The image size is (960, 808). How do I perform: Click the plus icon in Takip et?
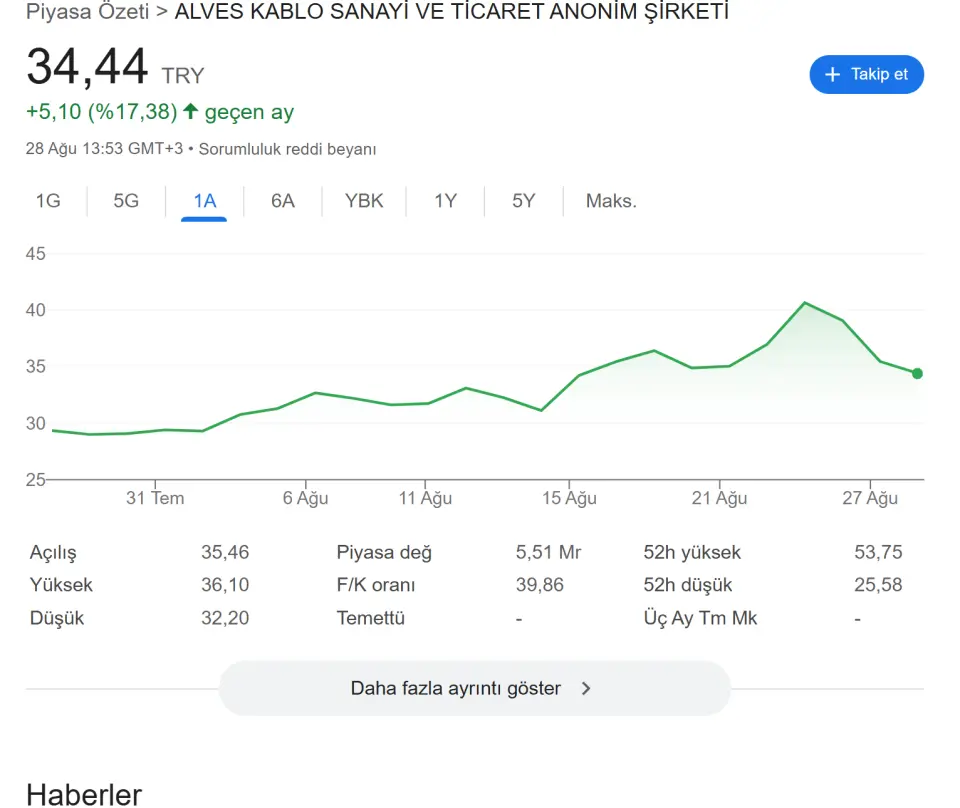832,75
